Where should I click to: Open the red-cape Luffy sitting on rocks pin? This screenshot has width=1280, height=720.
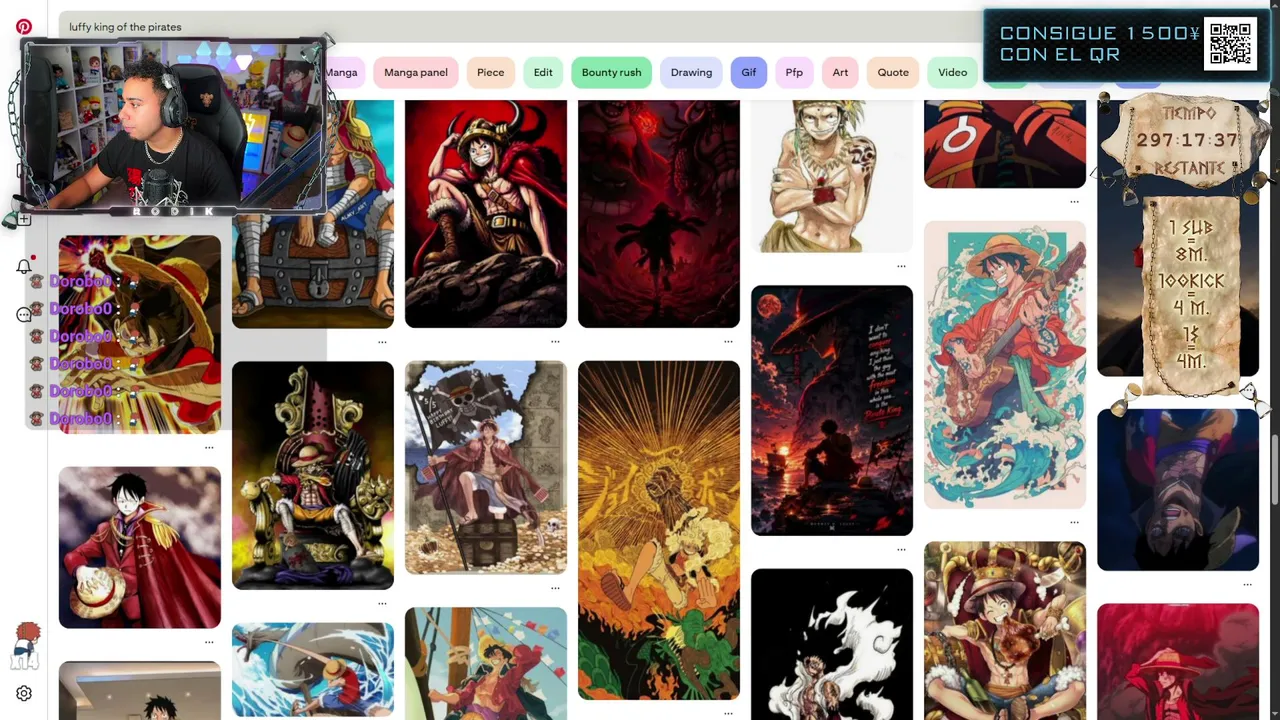(486, 214)
